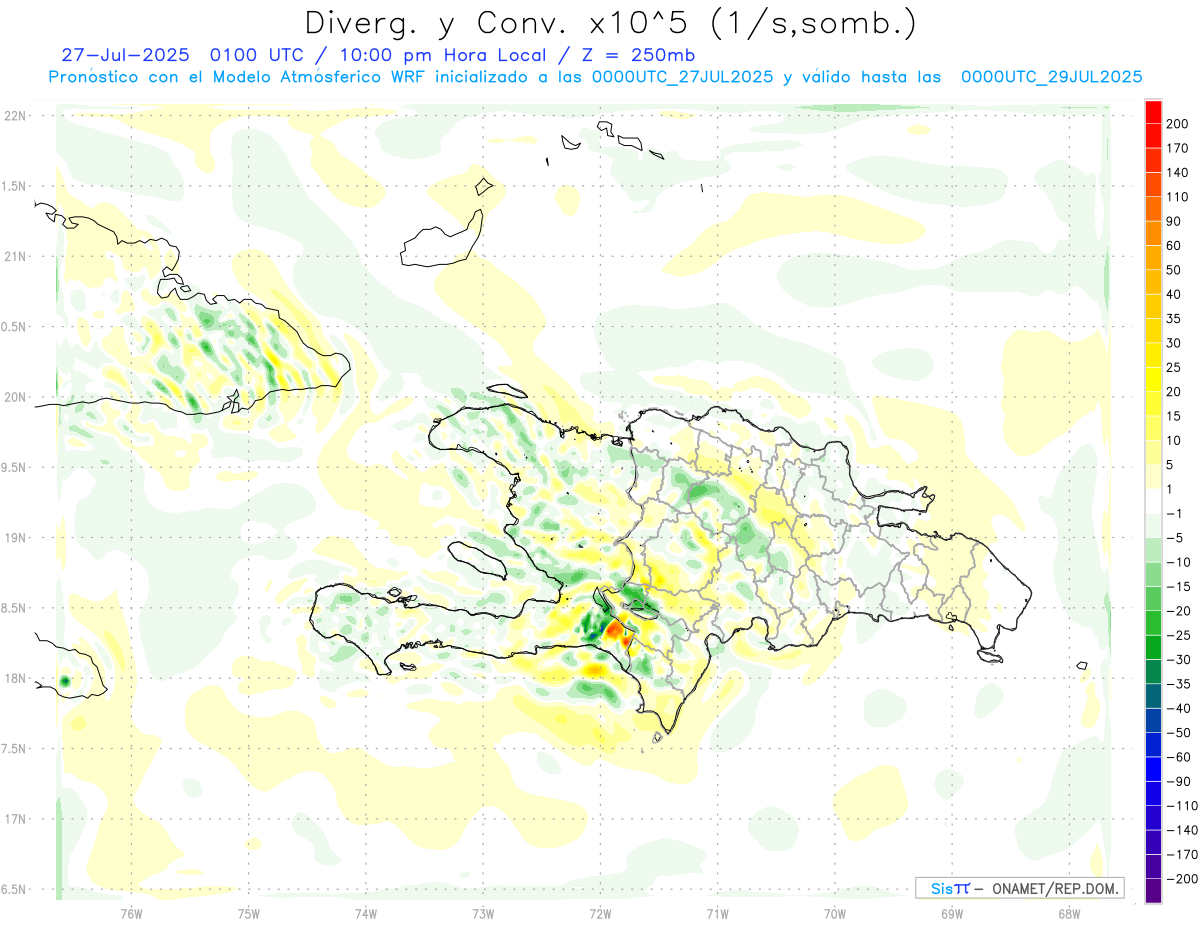Screen dimensions: 1200x927
Task: Click the '74W' longitude label
Action: click(x=366, y=913)
